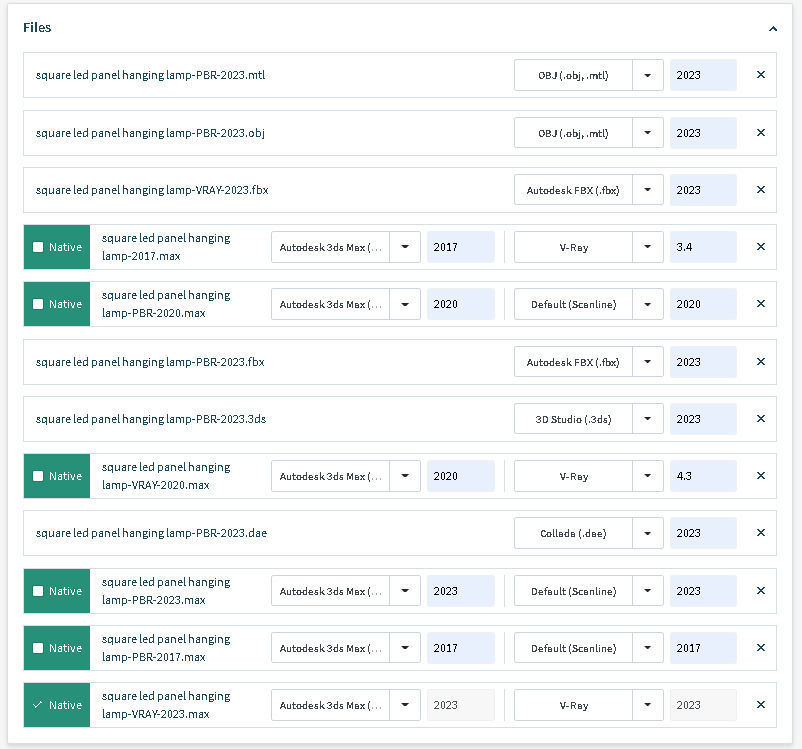Image resolution: width=802 pixels, height=749 pixels.
Task: Enable Native checkbox for PBR-2020.max
Action: (38, 304)
